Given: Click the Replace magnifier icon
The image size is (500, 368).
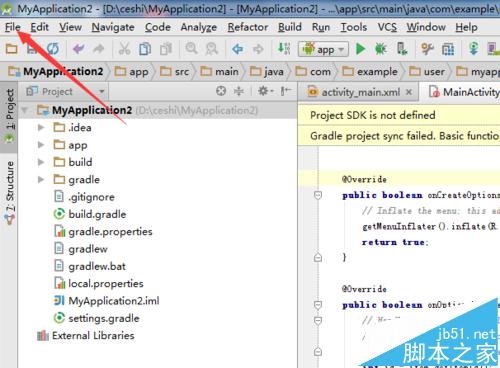Looking at the screenshot, I should (x=212, y=49).
